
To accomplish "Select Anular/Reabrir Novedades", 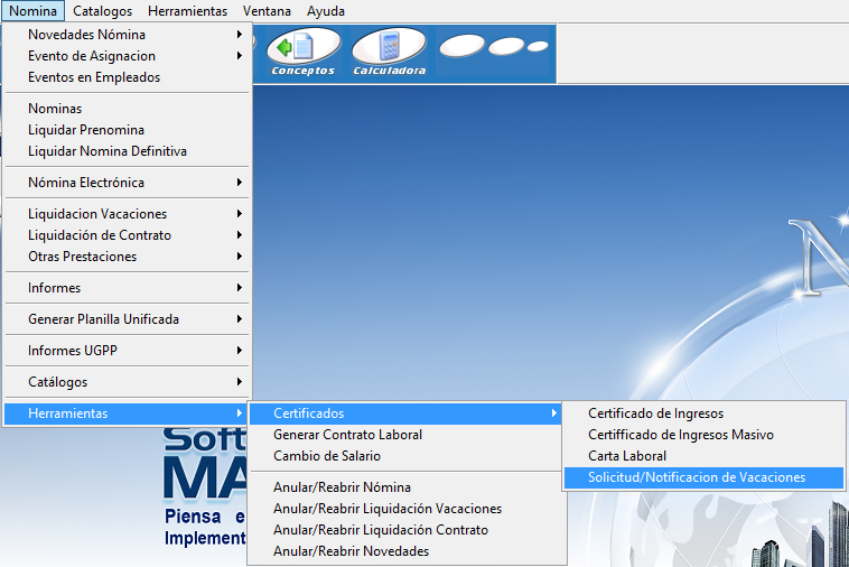I will coord(406,551).
